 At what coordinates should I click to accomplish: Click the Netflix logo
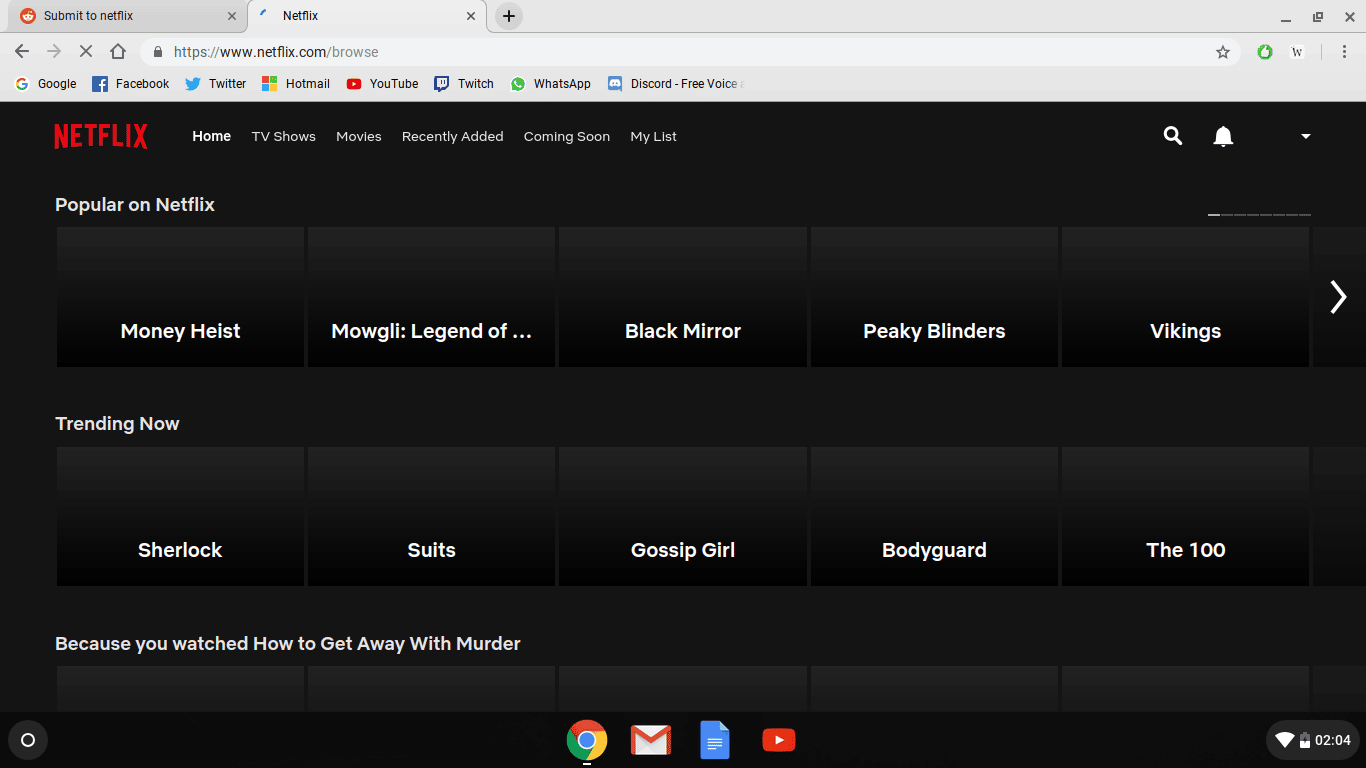coord(101,136)
